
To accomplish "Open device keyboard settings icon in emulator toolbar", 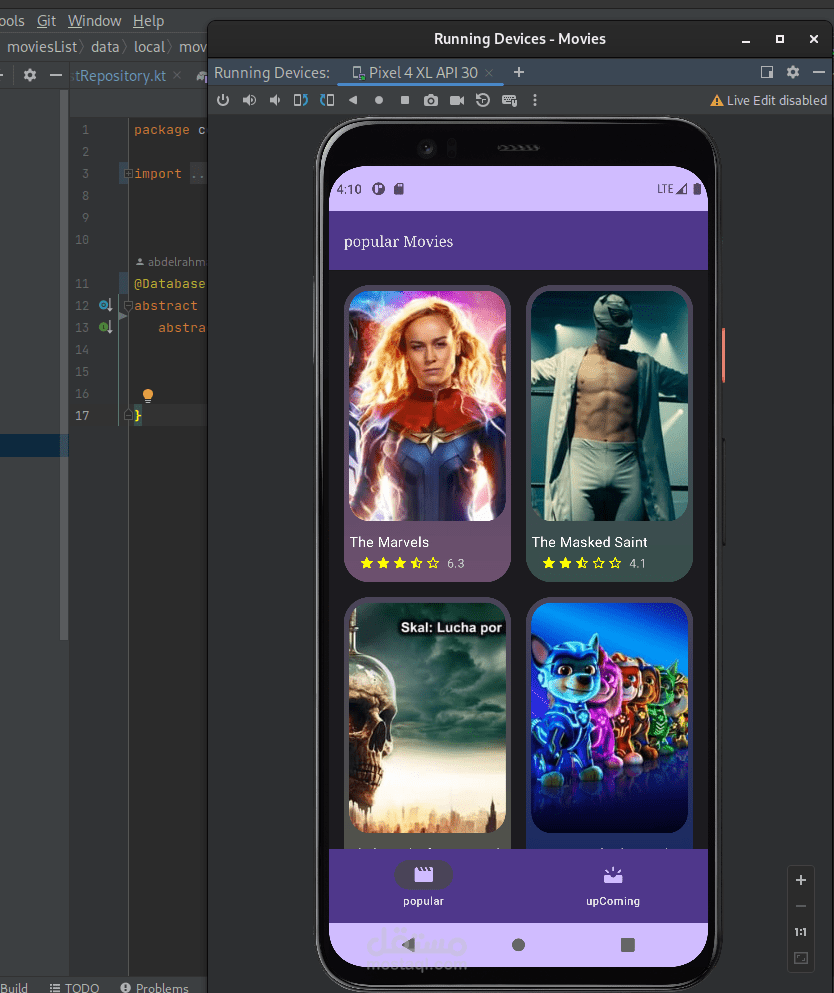I will 509,100.
